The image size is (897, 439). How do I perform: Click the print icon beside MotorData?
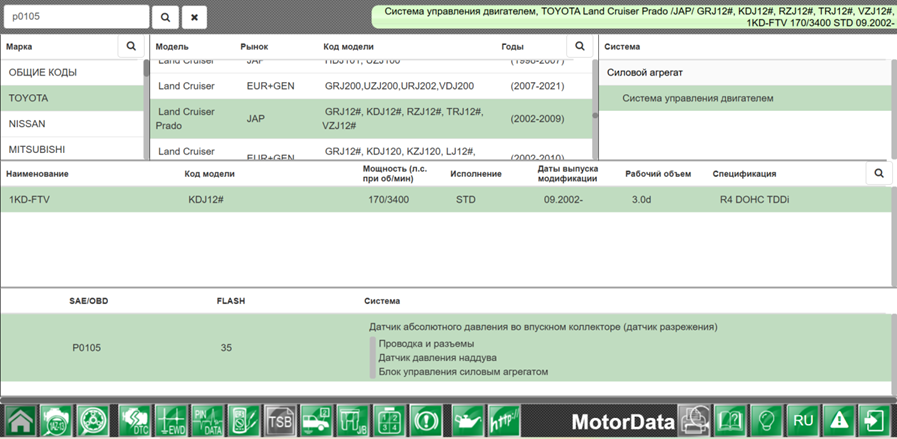point(694,421)
